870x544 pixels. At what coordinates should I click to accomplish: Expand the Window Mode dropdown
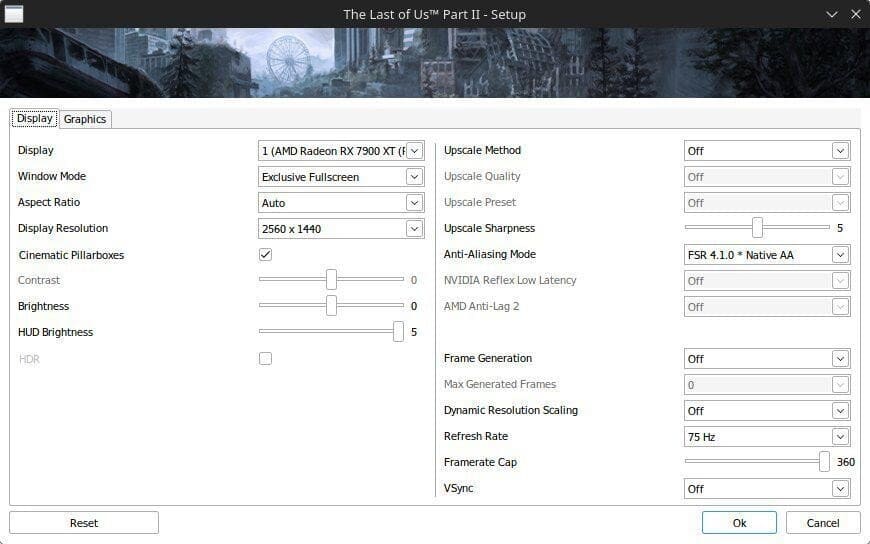(341, 177)
